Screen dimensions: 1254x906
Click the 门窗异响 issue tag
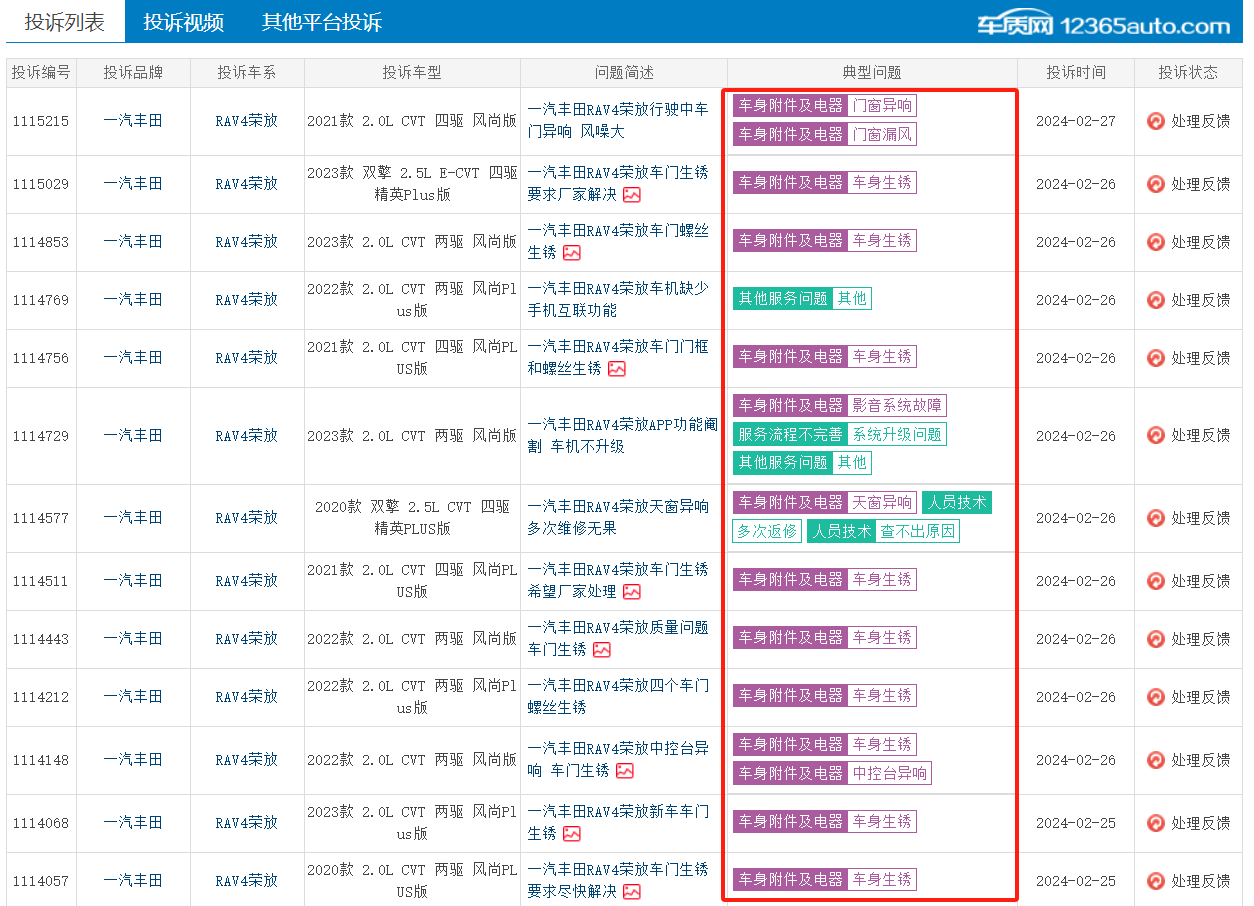pos(882,106)
